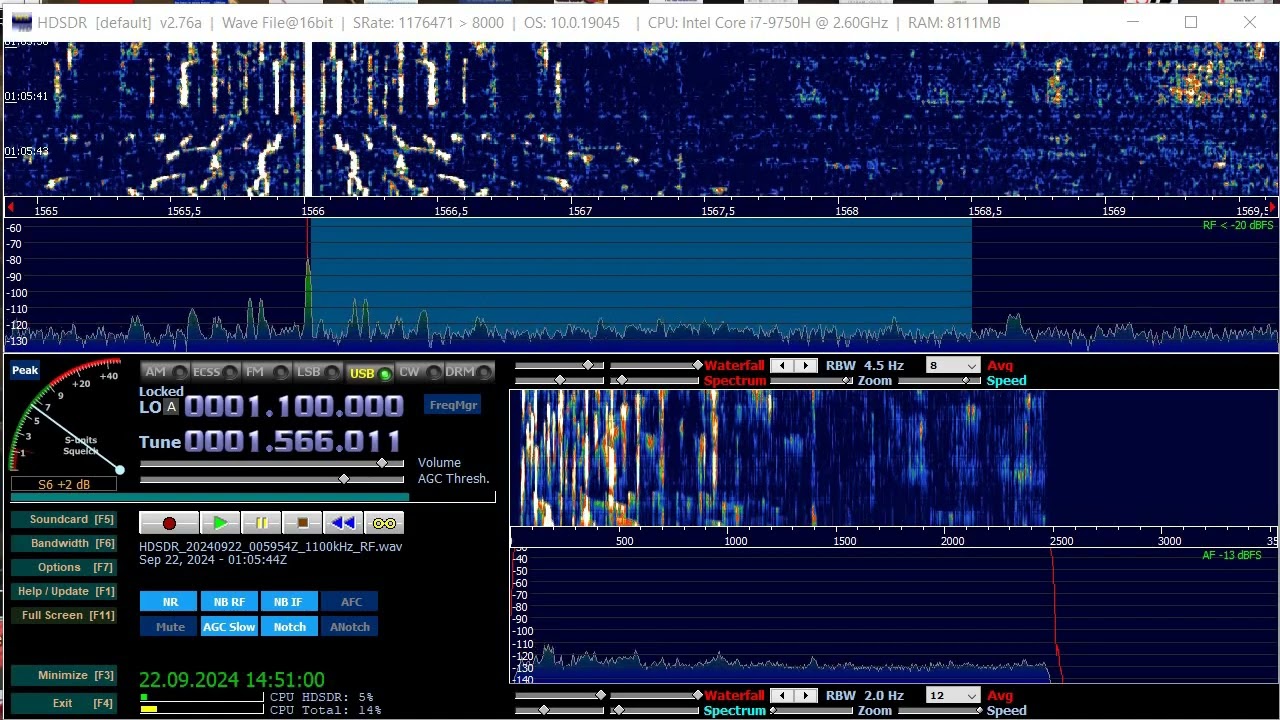
Task: Switch to Full Screen [F11]
Action: (63, 615)
